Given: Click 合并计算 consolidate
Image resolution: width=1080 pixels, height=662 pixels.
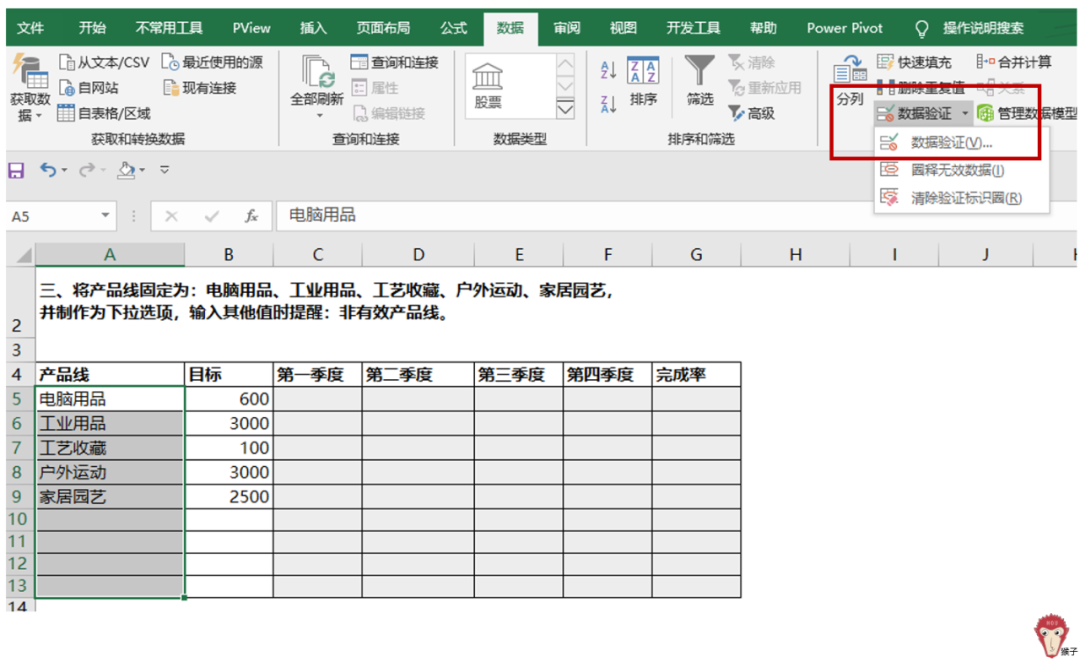Looking at the screenshot, I should point(1014,63).
